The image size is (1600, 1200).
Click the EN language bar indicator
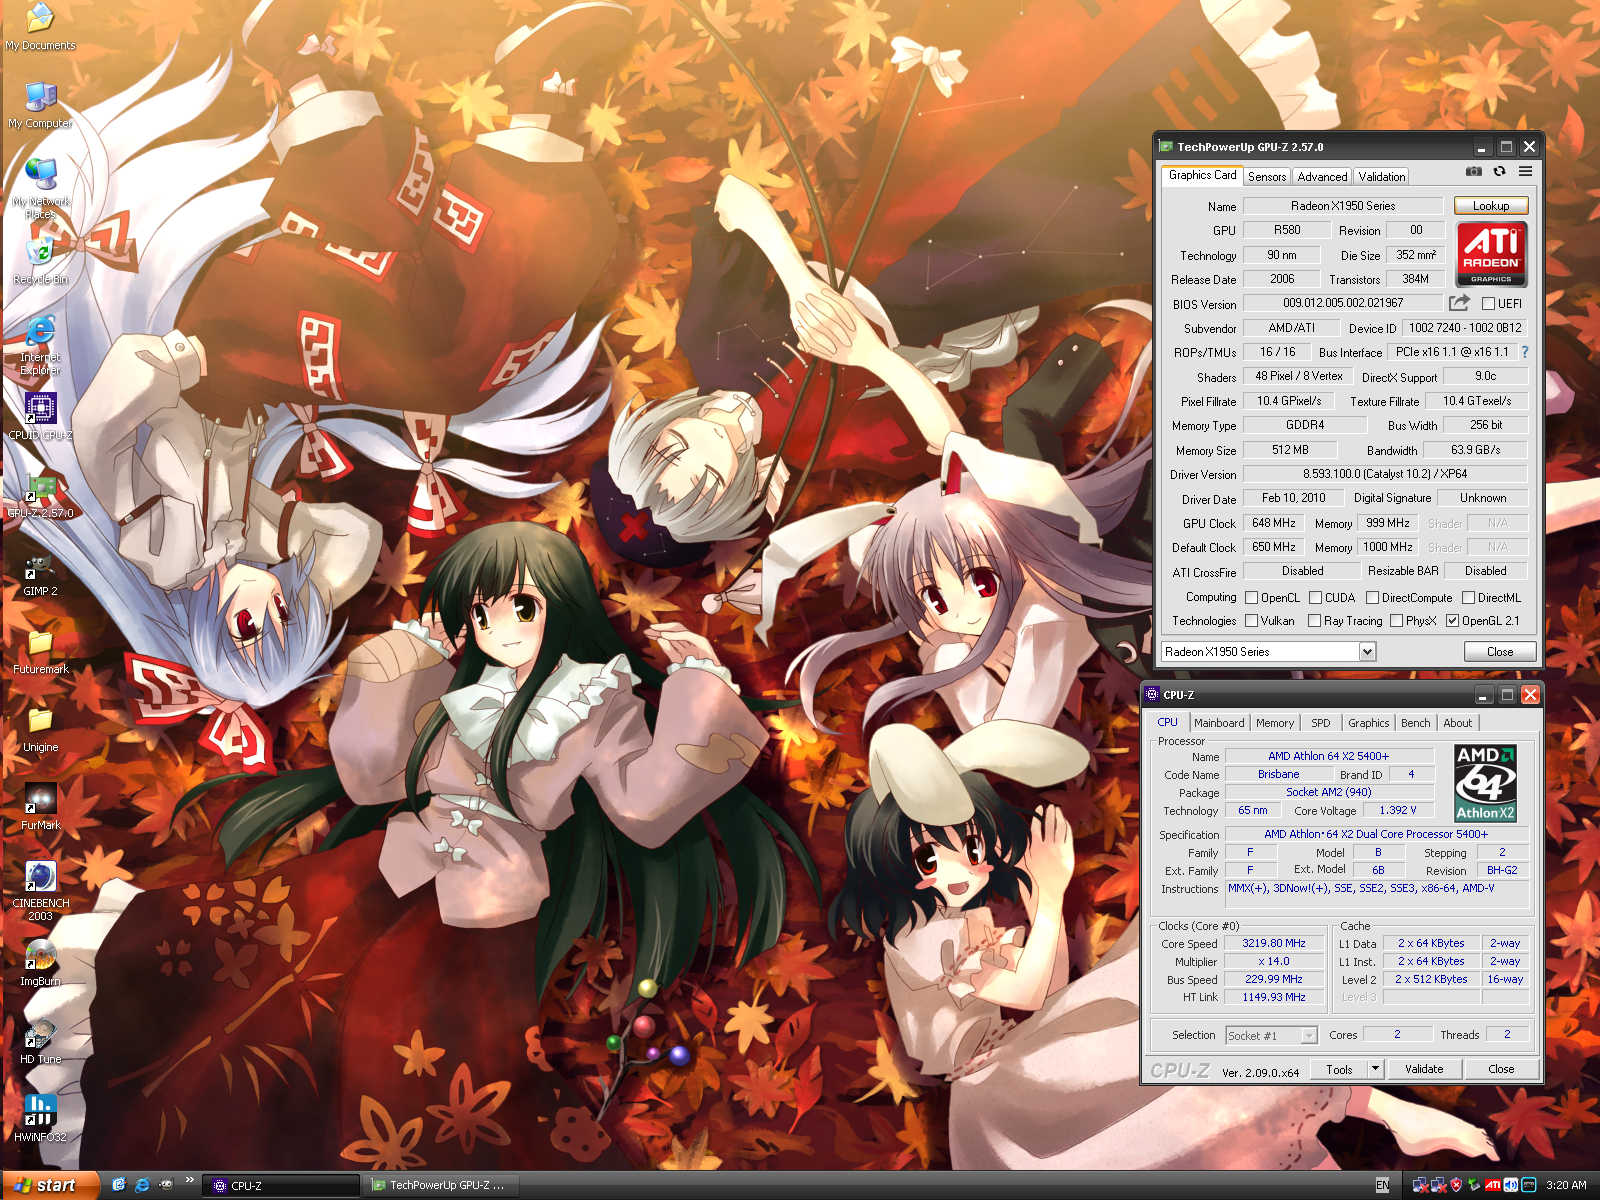tap(1382, 1185)
